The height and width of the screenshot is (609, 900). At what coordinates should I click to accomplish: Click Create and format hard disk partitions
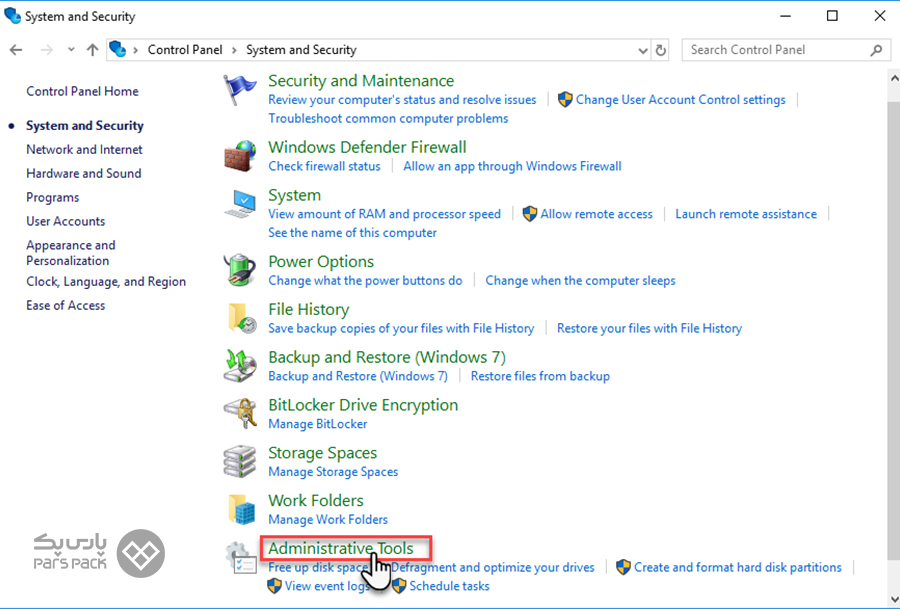(738, 568)
